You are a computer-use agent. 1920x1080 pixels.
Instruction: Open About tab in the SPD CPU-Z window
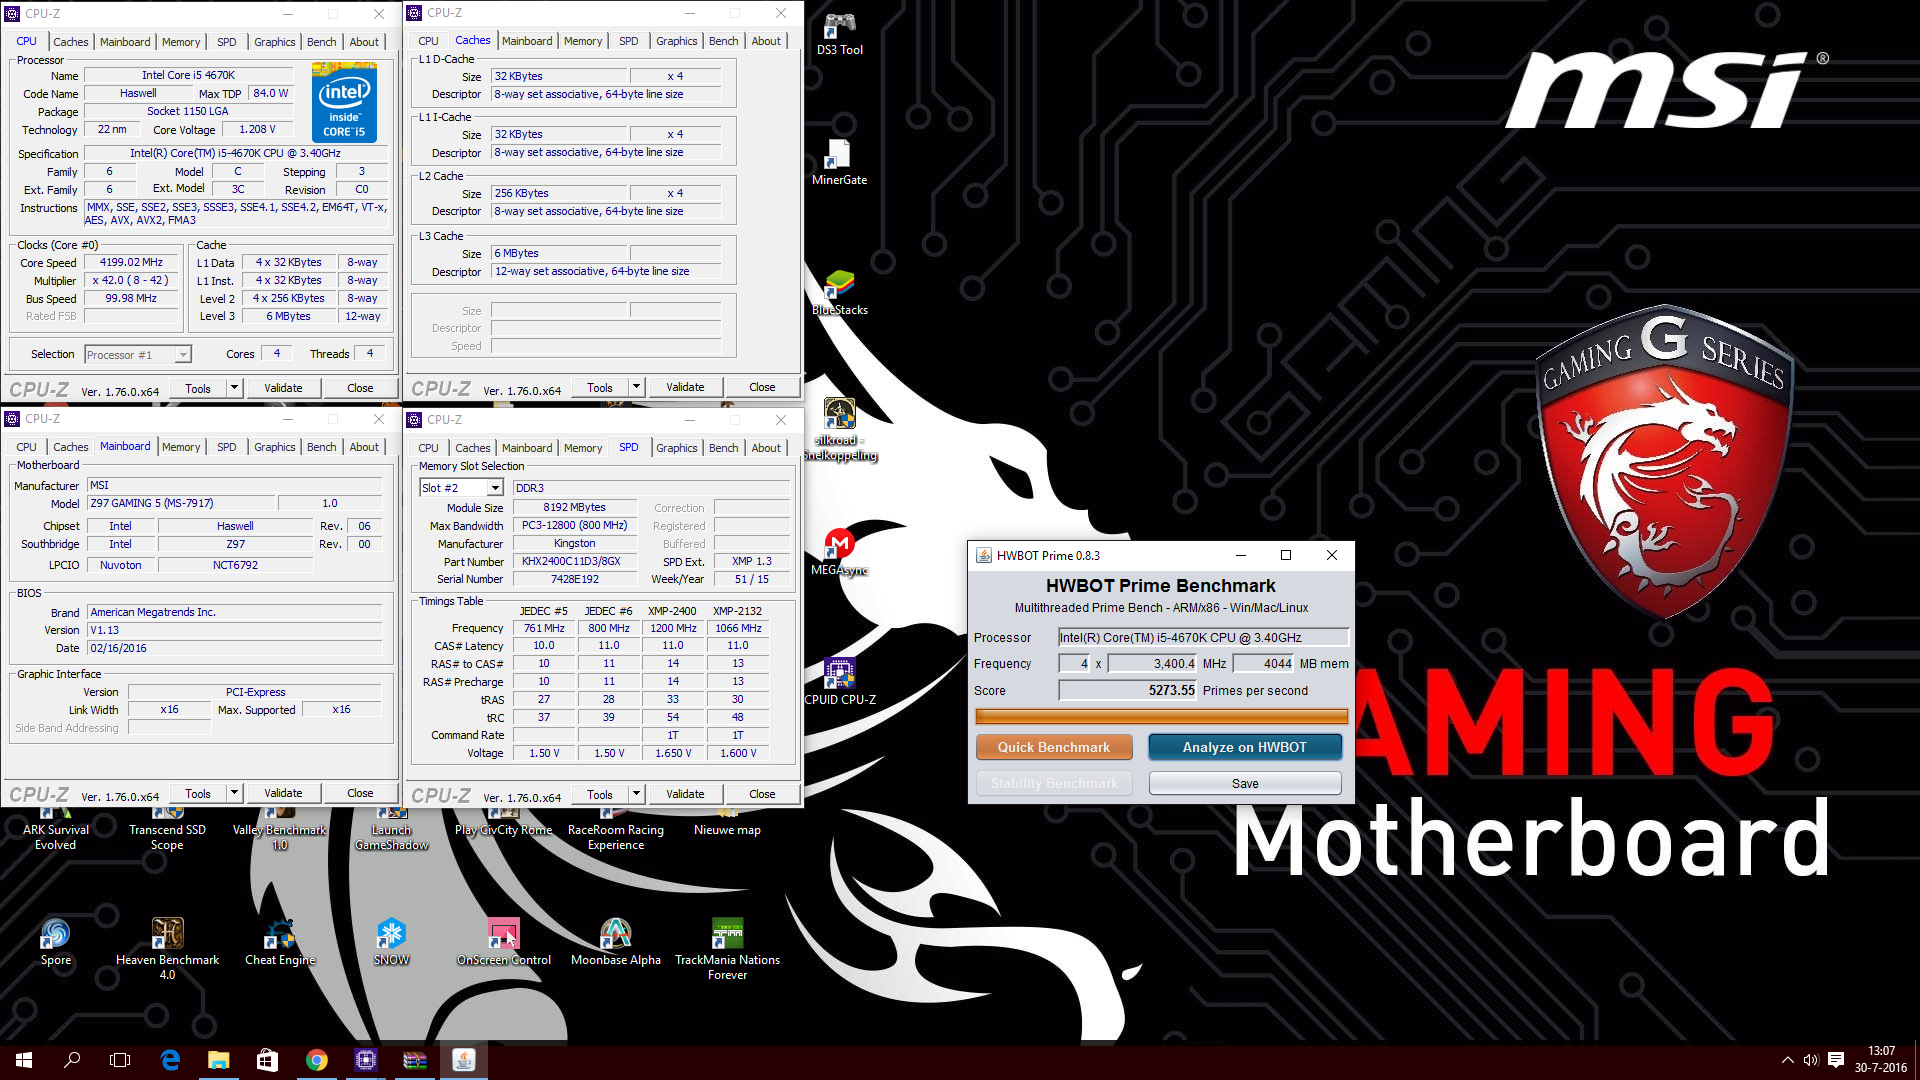click(x=766, y=448)
